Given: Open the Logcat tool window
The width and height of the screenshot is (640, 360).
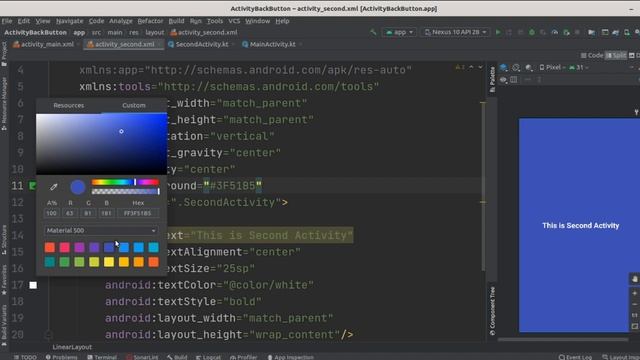Looking at the screenshot, I should click(208, 357).
